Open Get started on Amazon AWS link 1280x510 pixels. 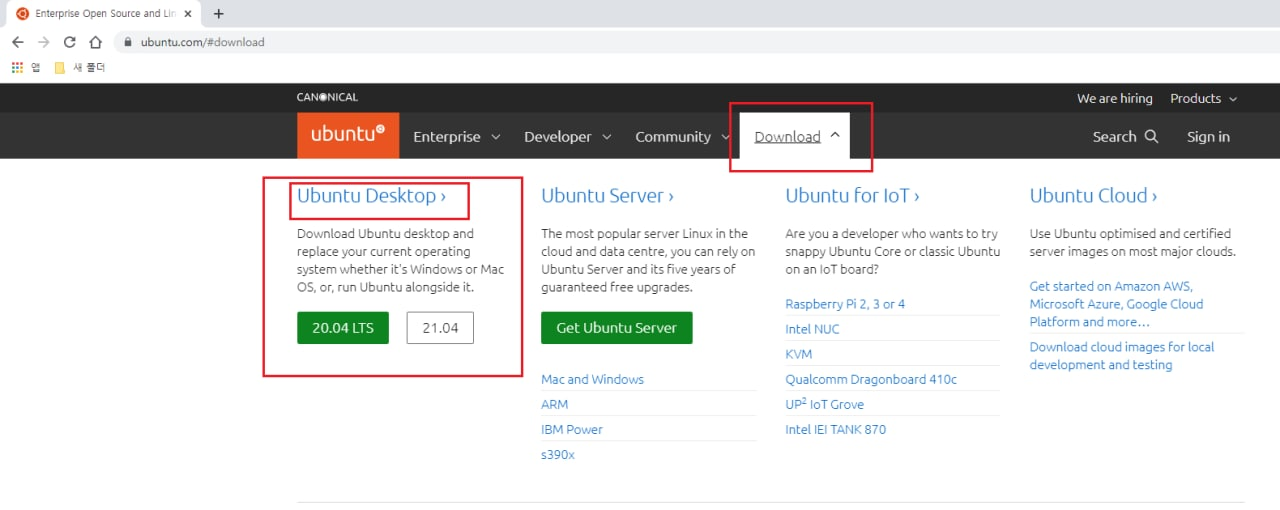pos(1116,304)
